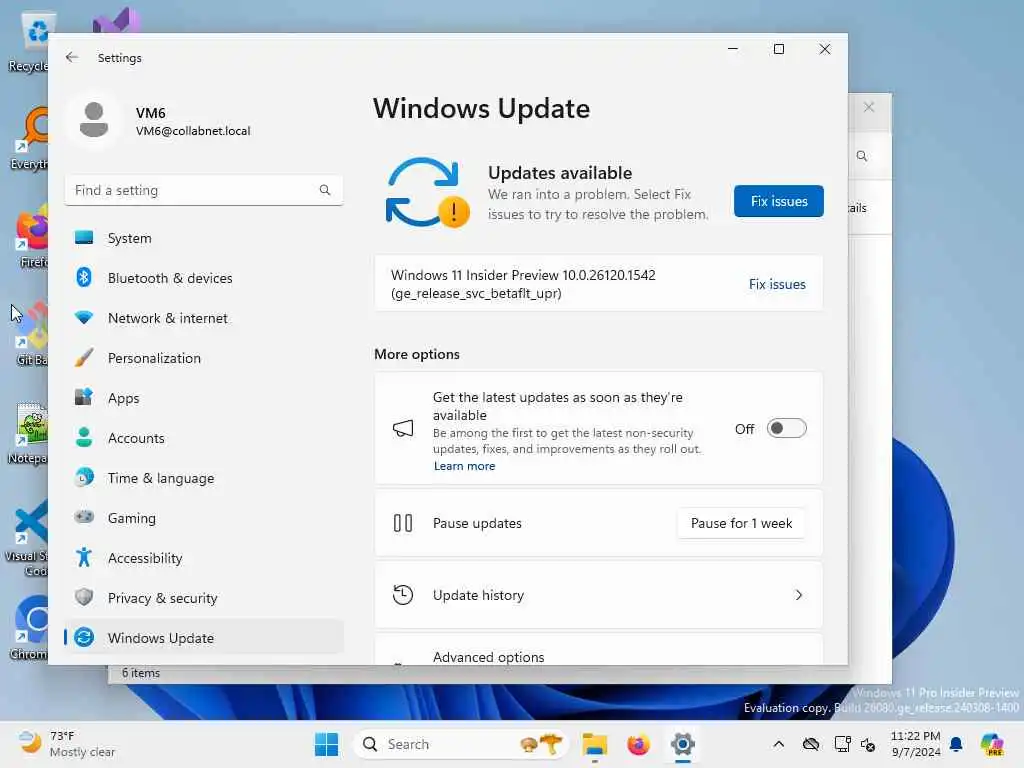The image size is (1024, 768).
Task: Click the muted volume tray icon
Action: point(868,744)
